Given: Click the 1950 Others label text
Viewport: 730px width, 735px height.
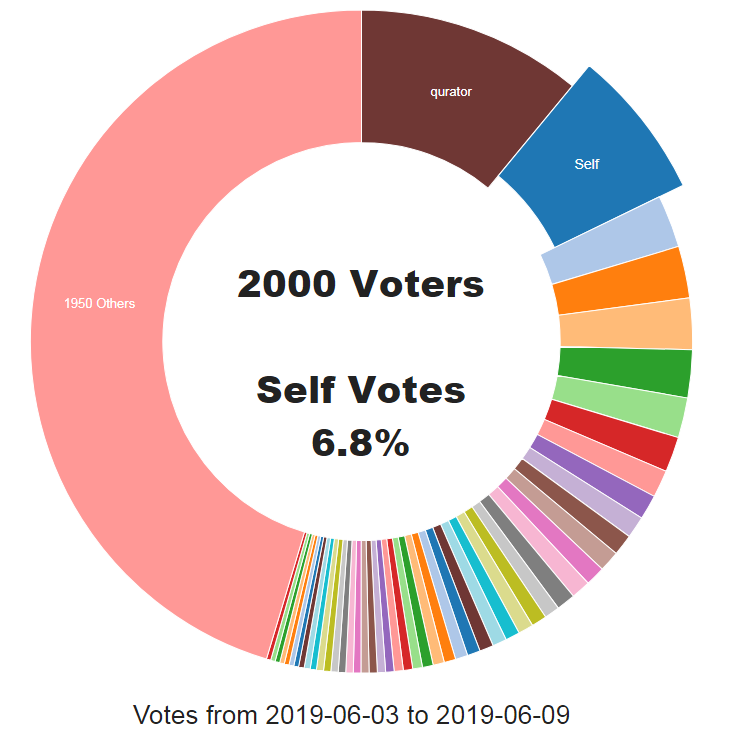Looking at the screenshot, I should [x=99, y=304].
